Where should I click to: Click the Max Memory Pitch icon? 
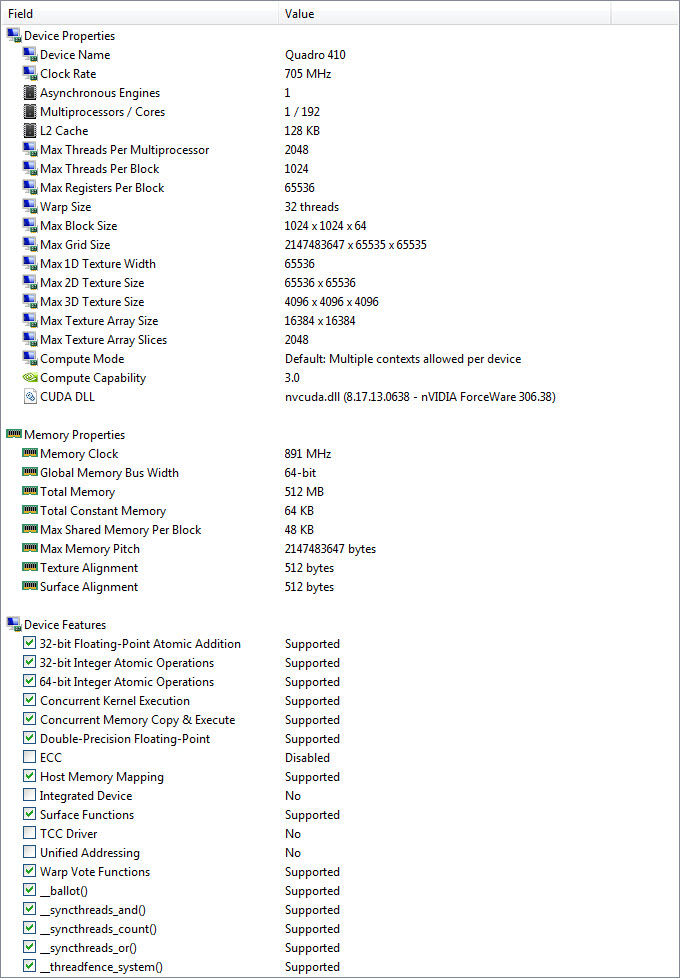coord(30,548)
